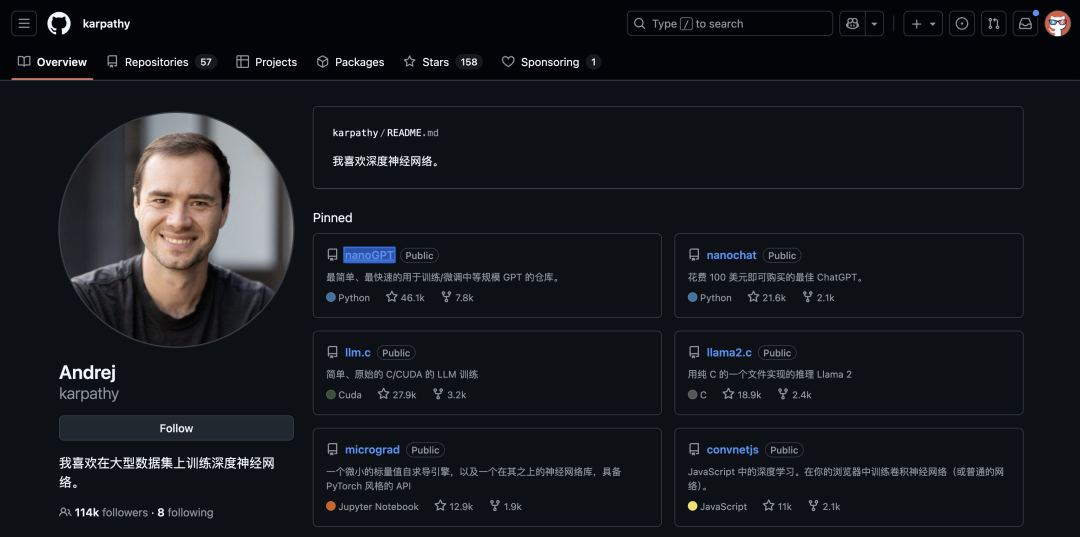
Task: Click the README.md file name link
Action: coord(413,133)
